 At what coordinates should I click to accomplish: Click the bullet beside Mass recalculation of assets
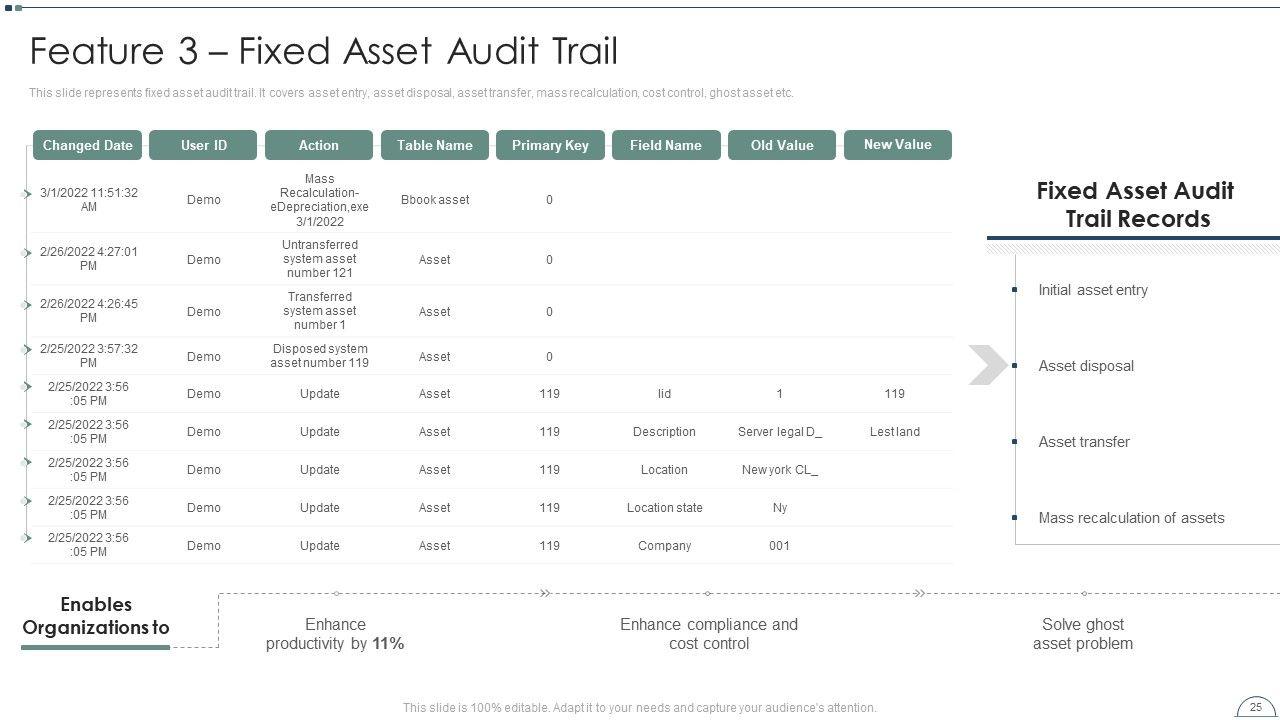[1015, 518]
